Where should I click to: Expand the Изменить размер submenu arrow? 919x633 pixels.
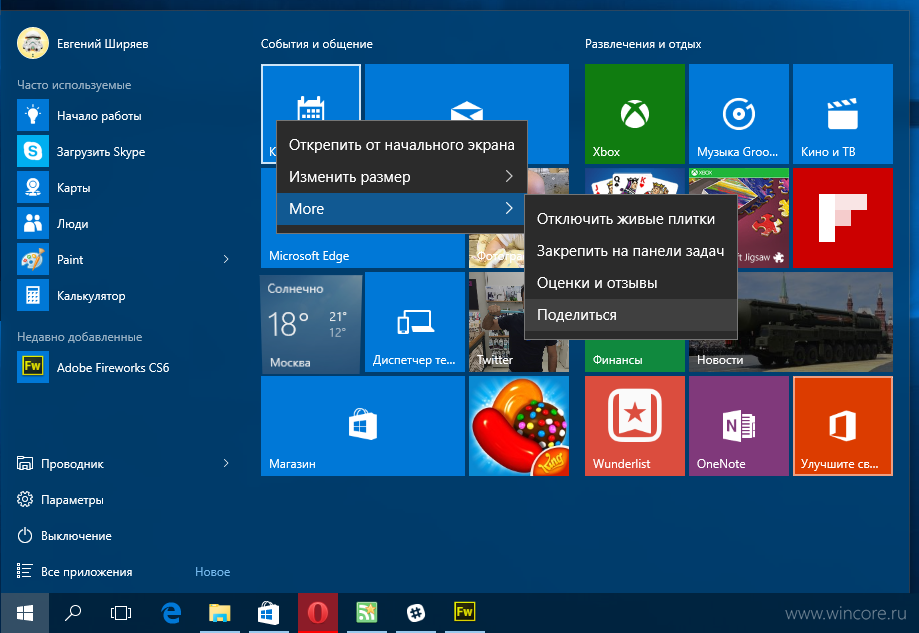509,176
